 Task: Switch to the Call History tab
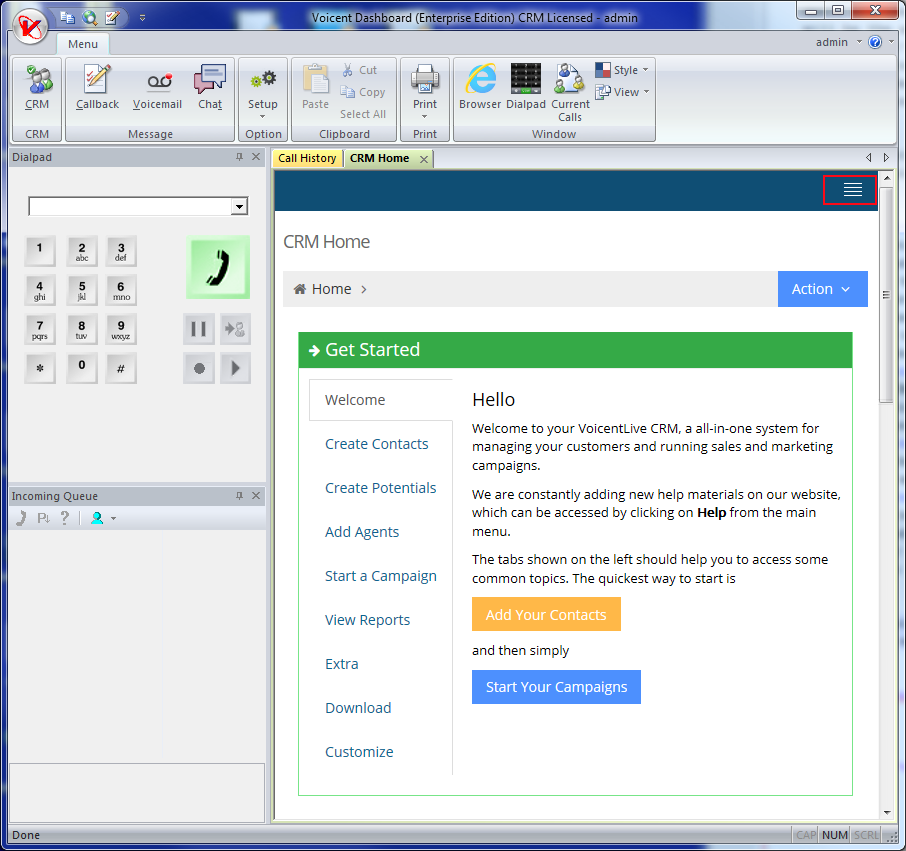307,158
